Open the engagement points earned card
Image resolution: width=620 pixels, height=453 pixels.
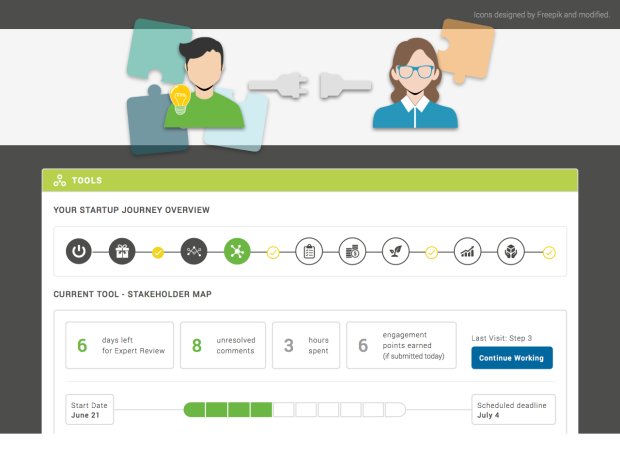click(x=401, y=345)
